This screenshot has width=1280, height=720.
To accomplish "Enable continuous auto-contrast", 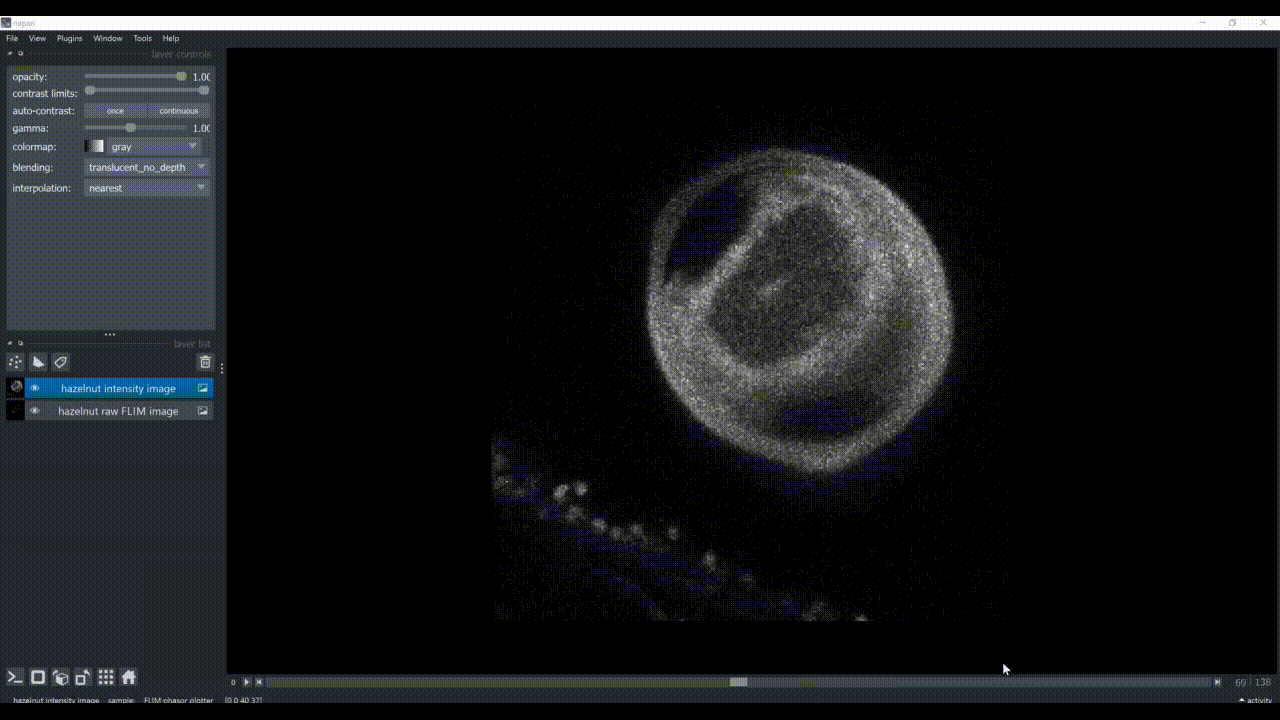I will tap(179, 110).
